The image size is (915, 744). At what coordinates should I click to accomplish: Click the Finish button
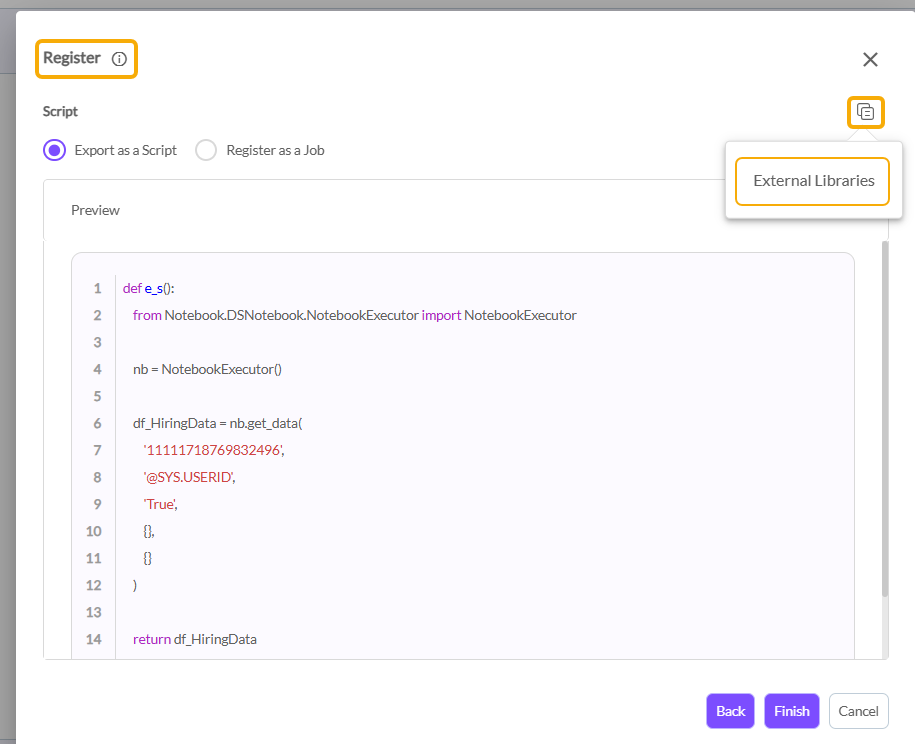[791, 711]
